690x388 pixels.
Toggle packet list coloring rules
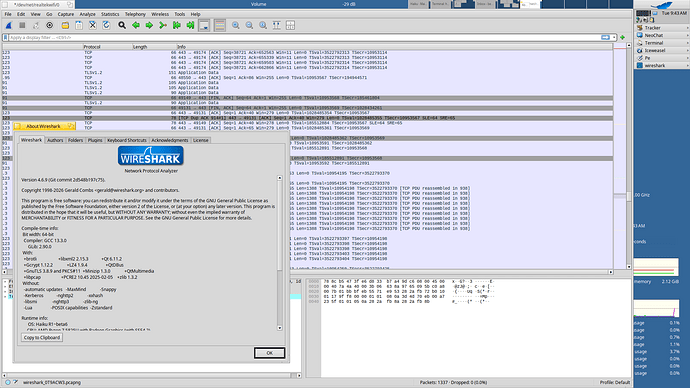[220, 25]
